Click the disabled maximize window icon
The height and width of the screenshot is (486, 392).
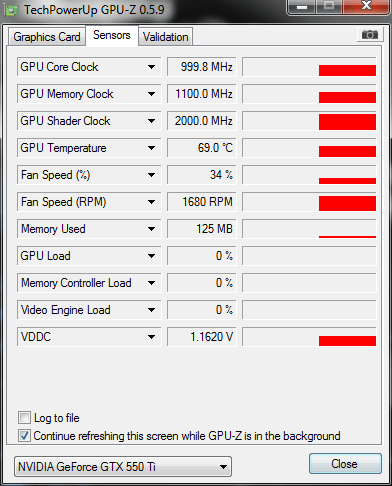click(x=329, y=6)
